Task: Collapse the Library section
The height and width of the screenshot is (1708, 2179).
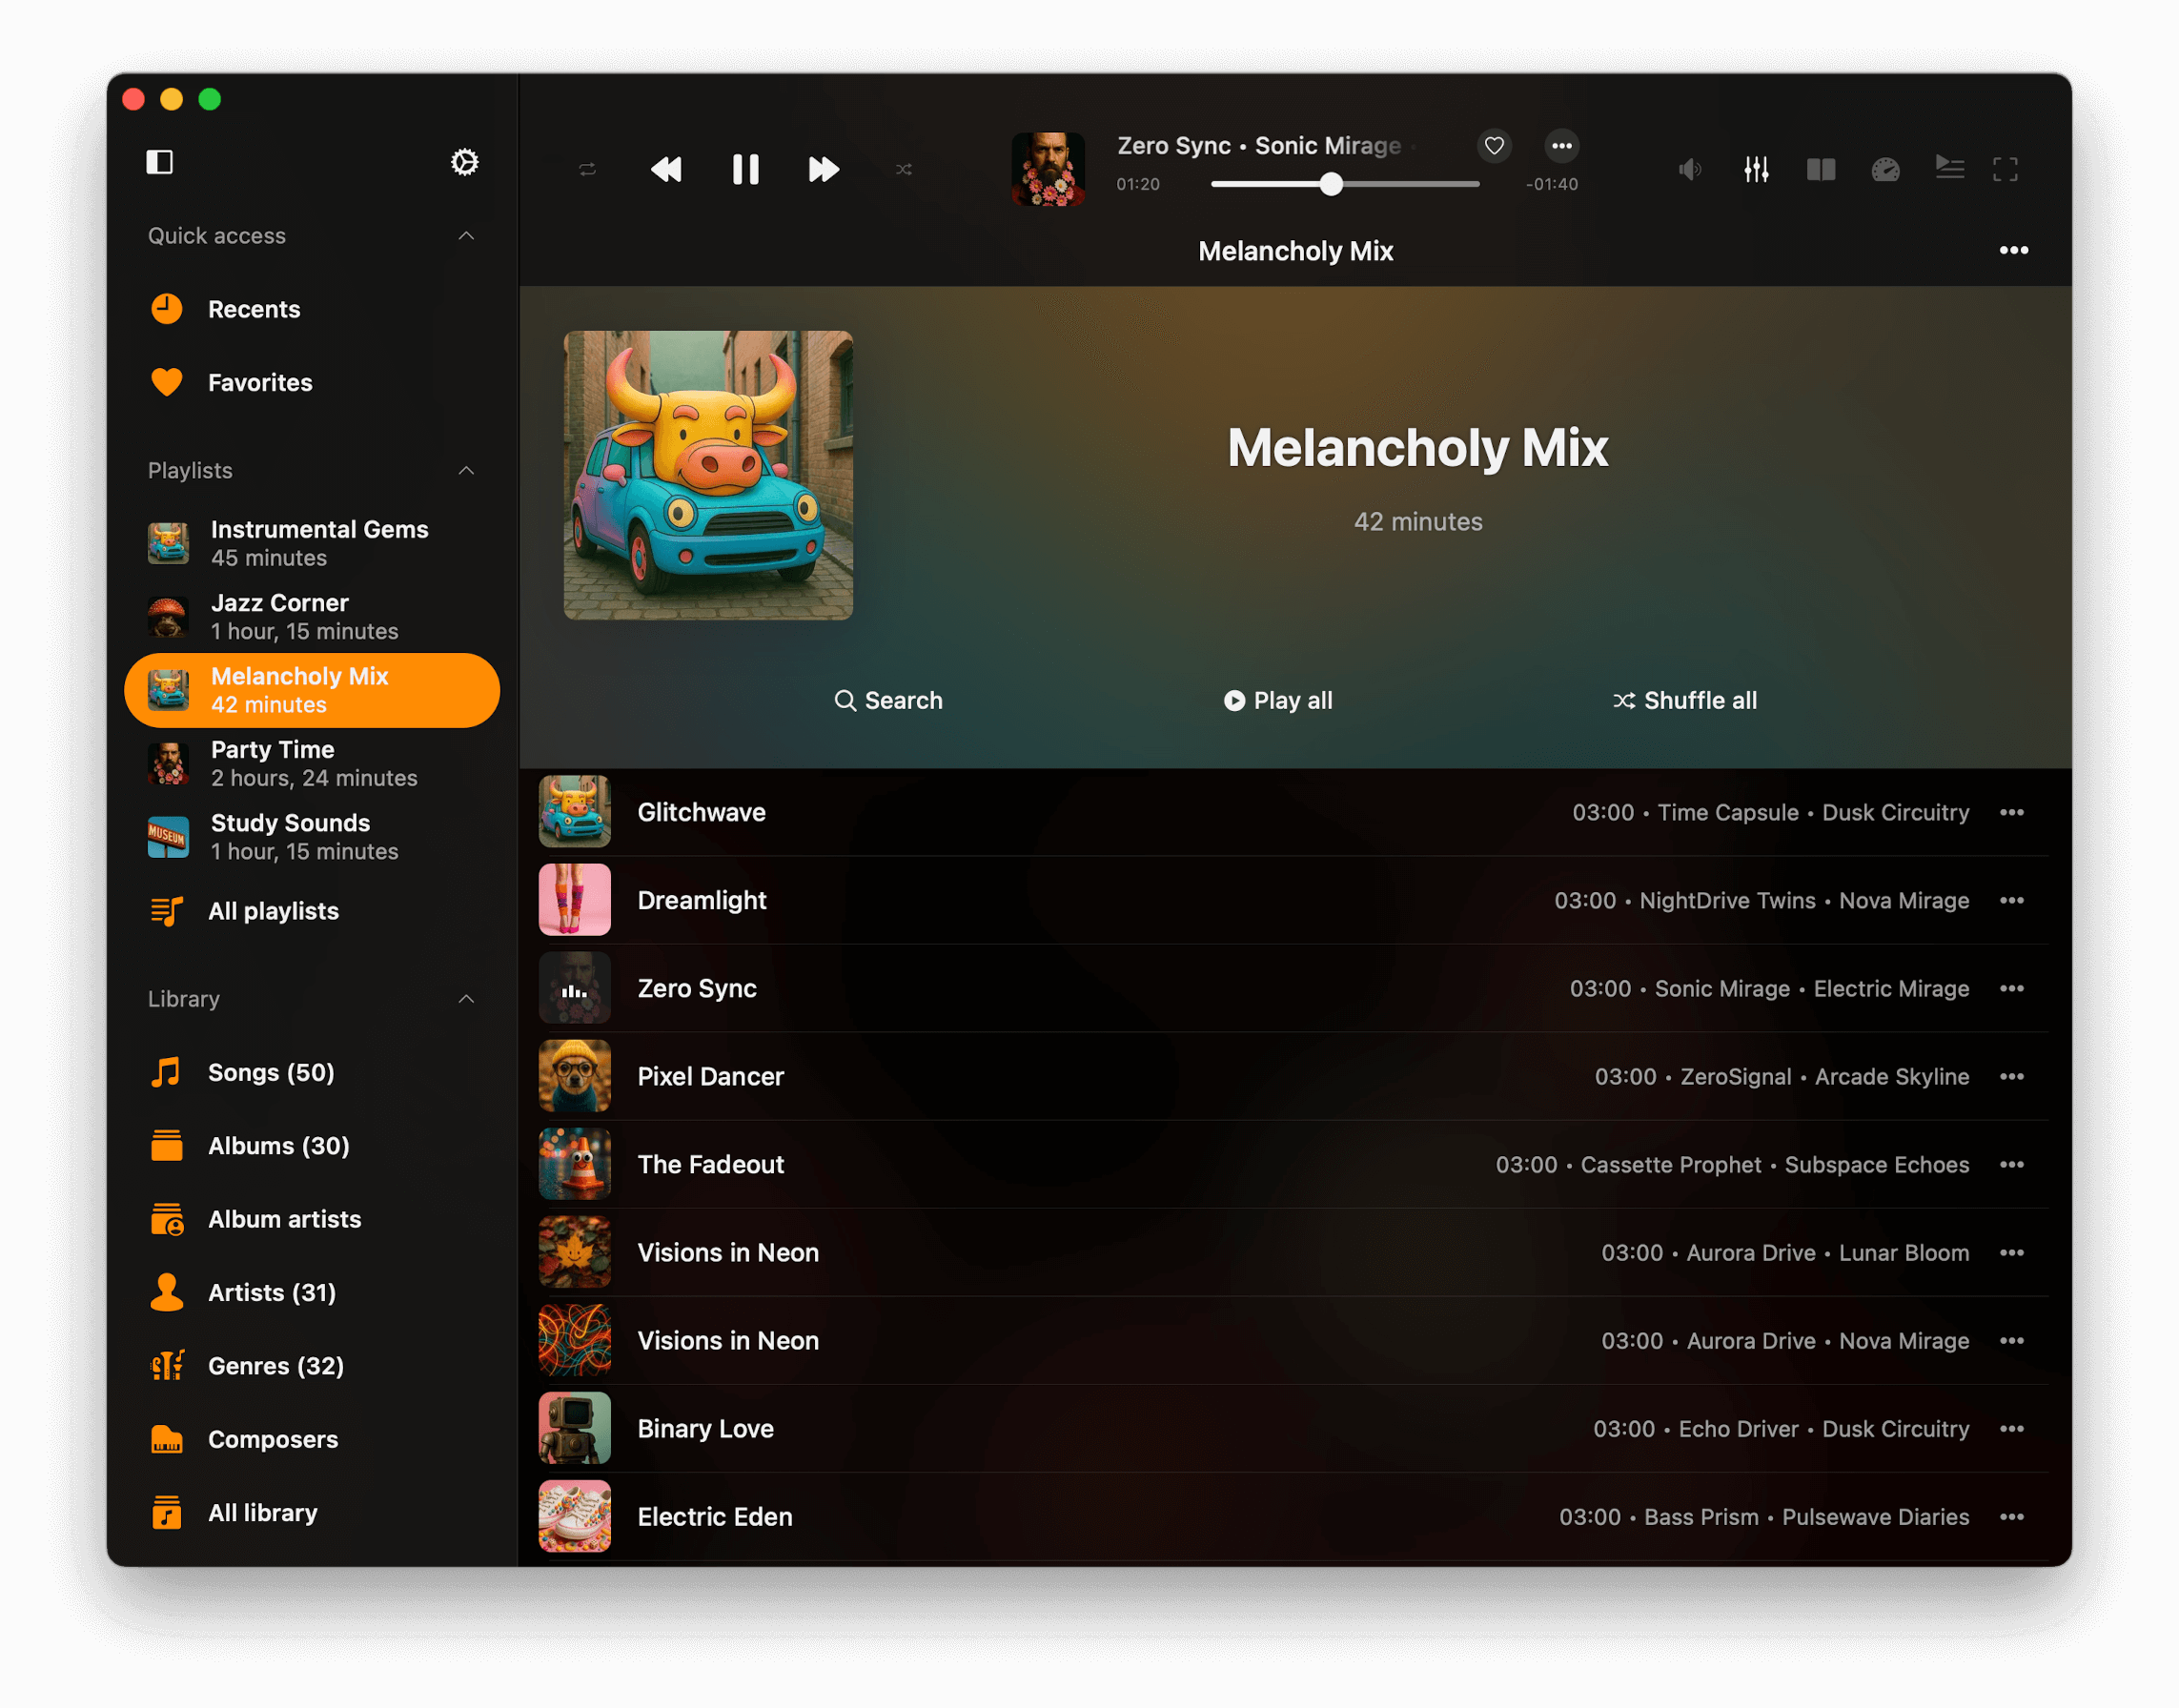Action: pos(466,999)
